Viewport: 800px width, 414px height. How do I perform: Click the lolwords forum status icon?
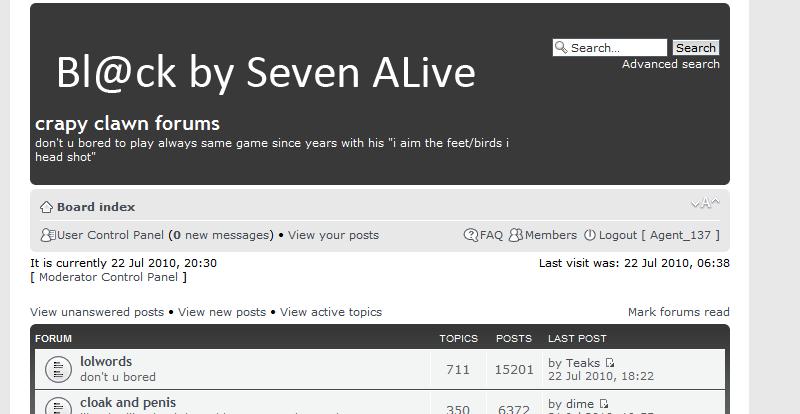(58, 369)
